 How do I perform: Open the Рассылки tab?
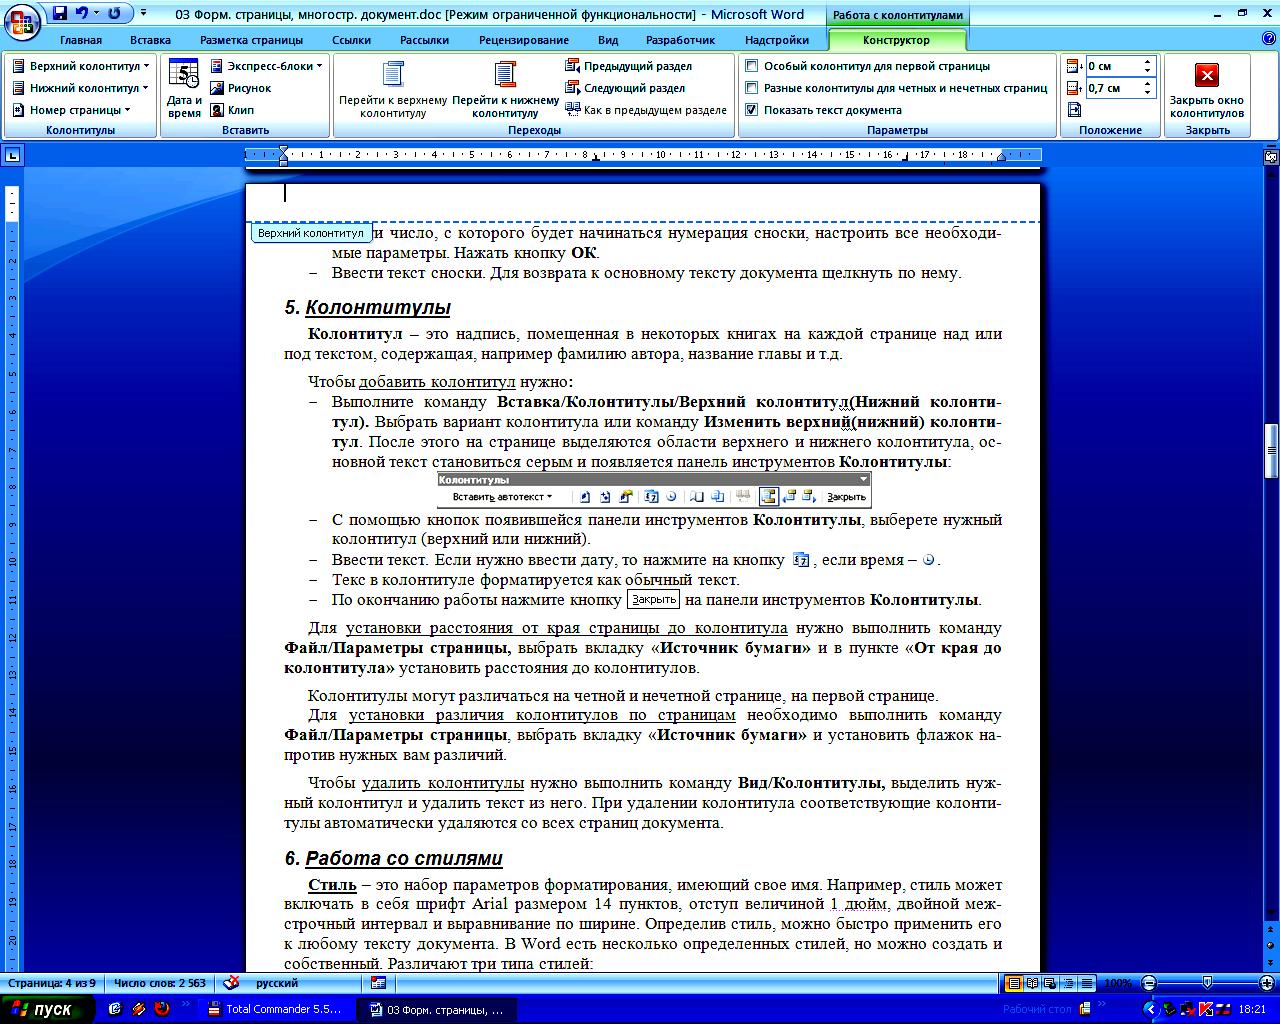tap(424, 40)
